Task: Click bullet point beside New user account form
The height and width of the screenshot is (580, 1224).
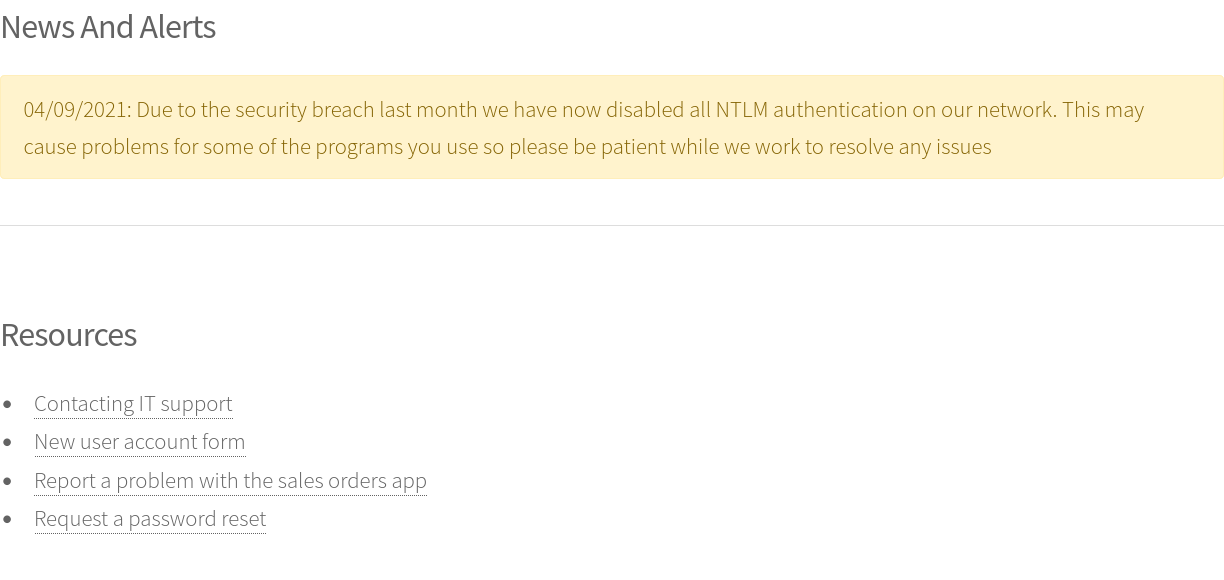Action: pyautogui.click(x=8, y=443)
